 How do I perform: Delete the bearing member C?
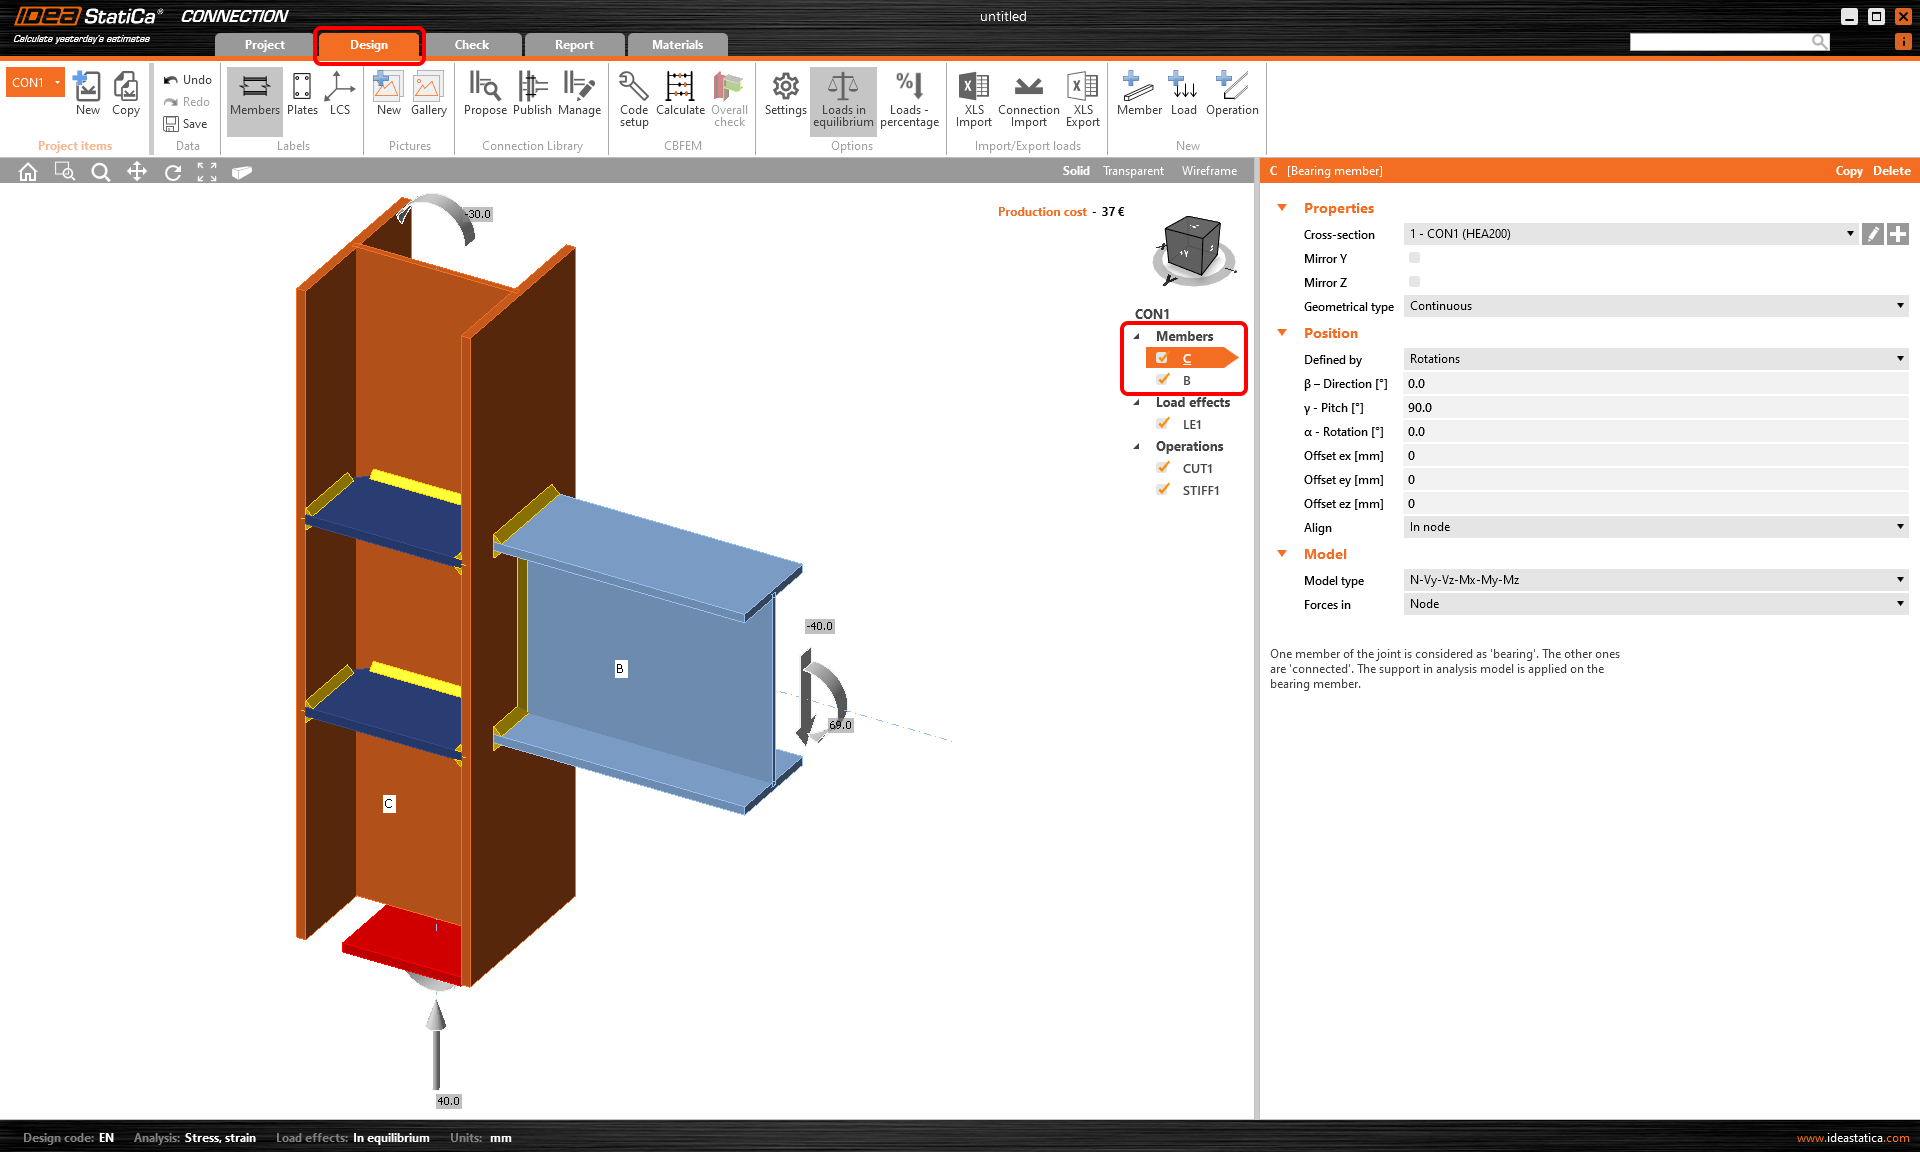1890,170
